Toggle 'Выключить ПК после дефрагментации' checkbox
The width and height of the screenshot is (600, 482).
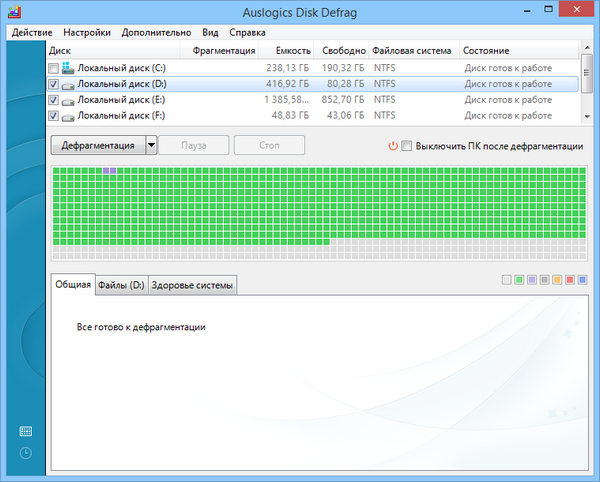coord(407,145)
